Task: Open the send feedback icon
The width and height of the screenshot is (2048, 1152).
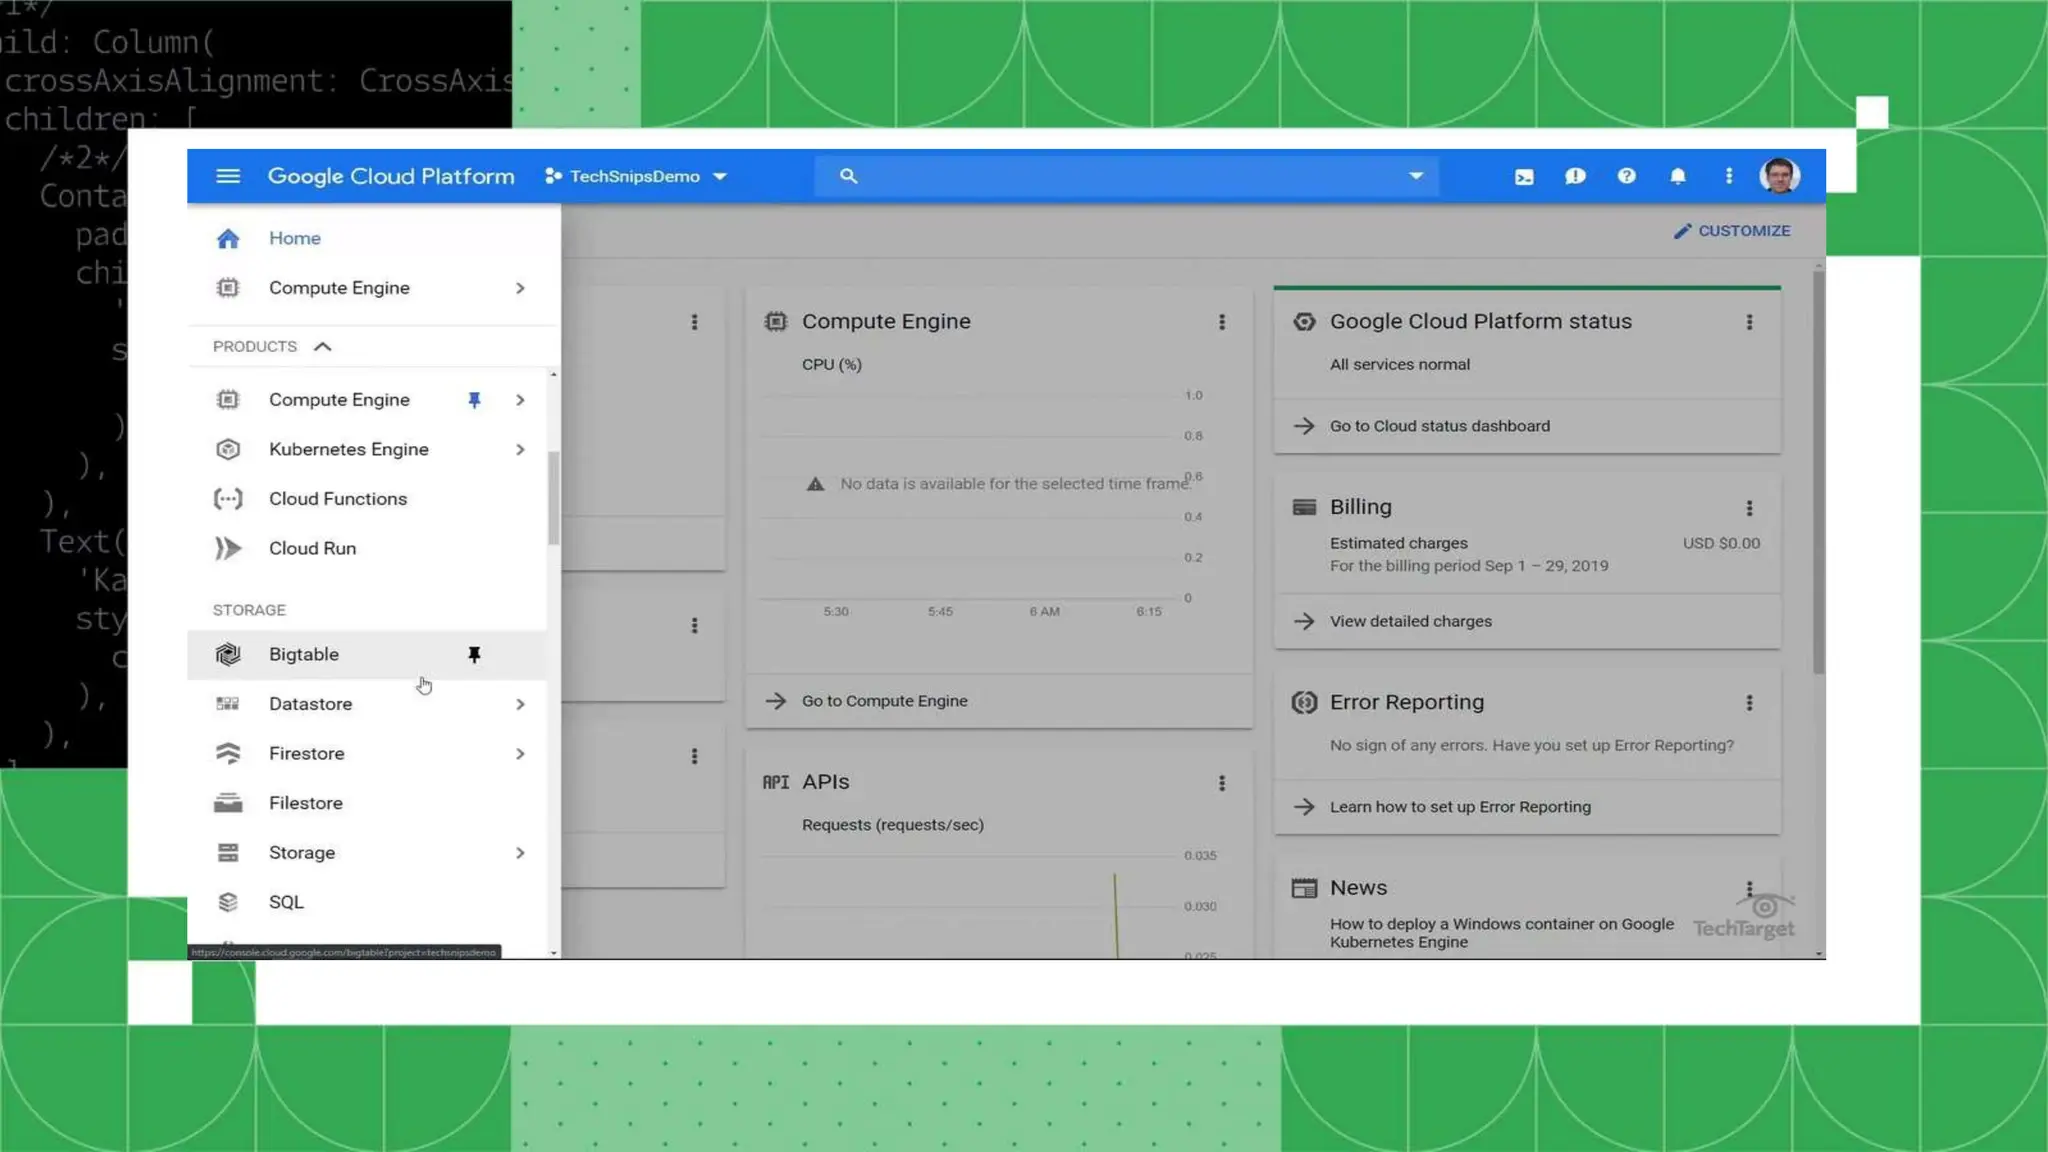Action: pyautogui.click(x=1575, y=176)
